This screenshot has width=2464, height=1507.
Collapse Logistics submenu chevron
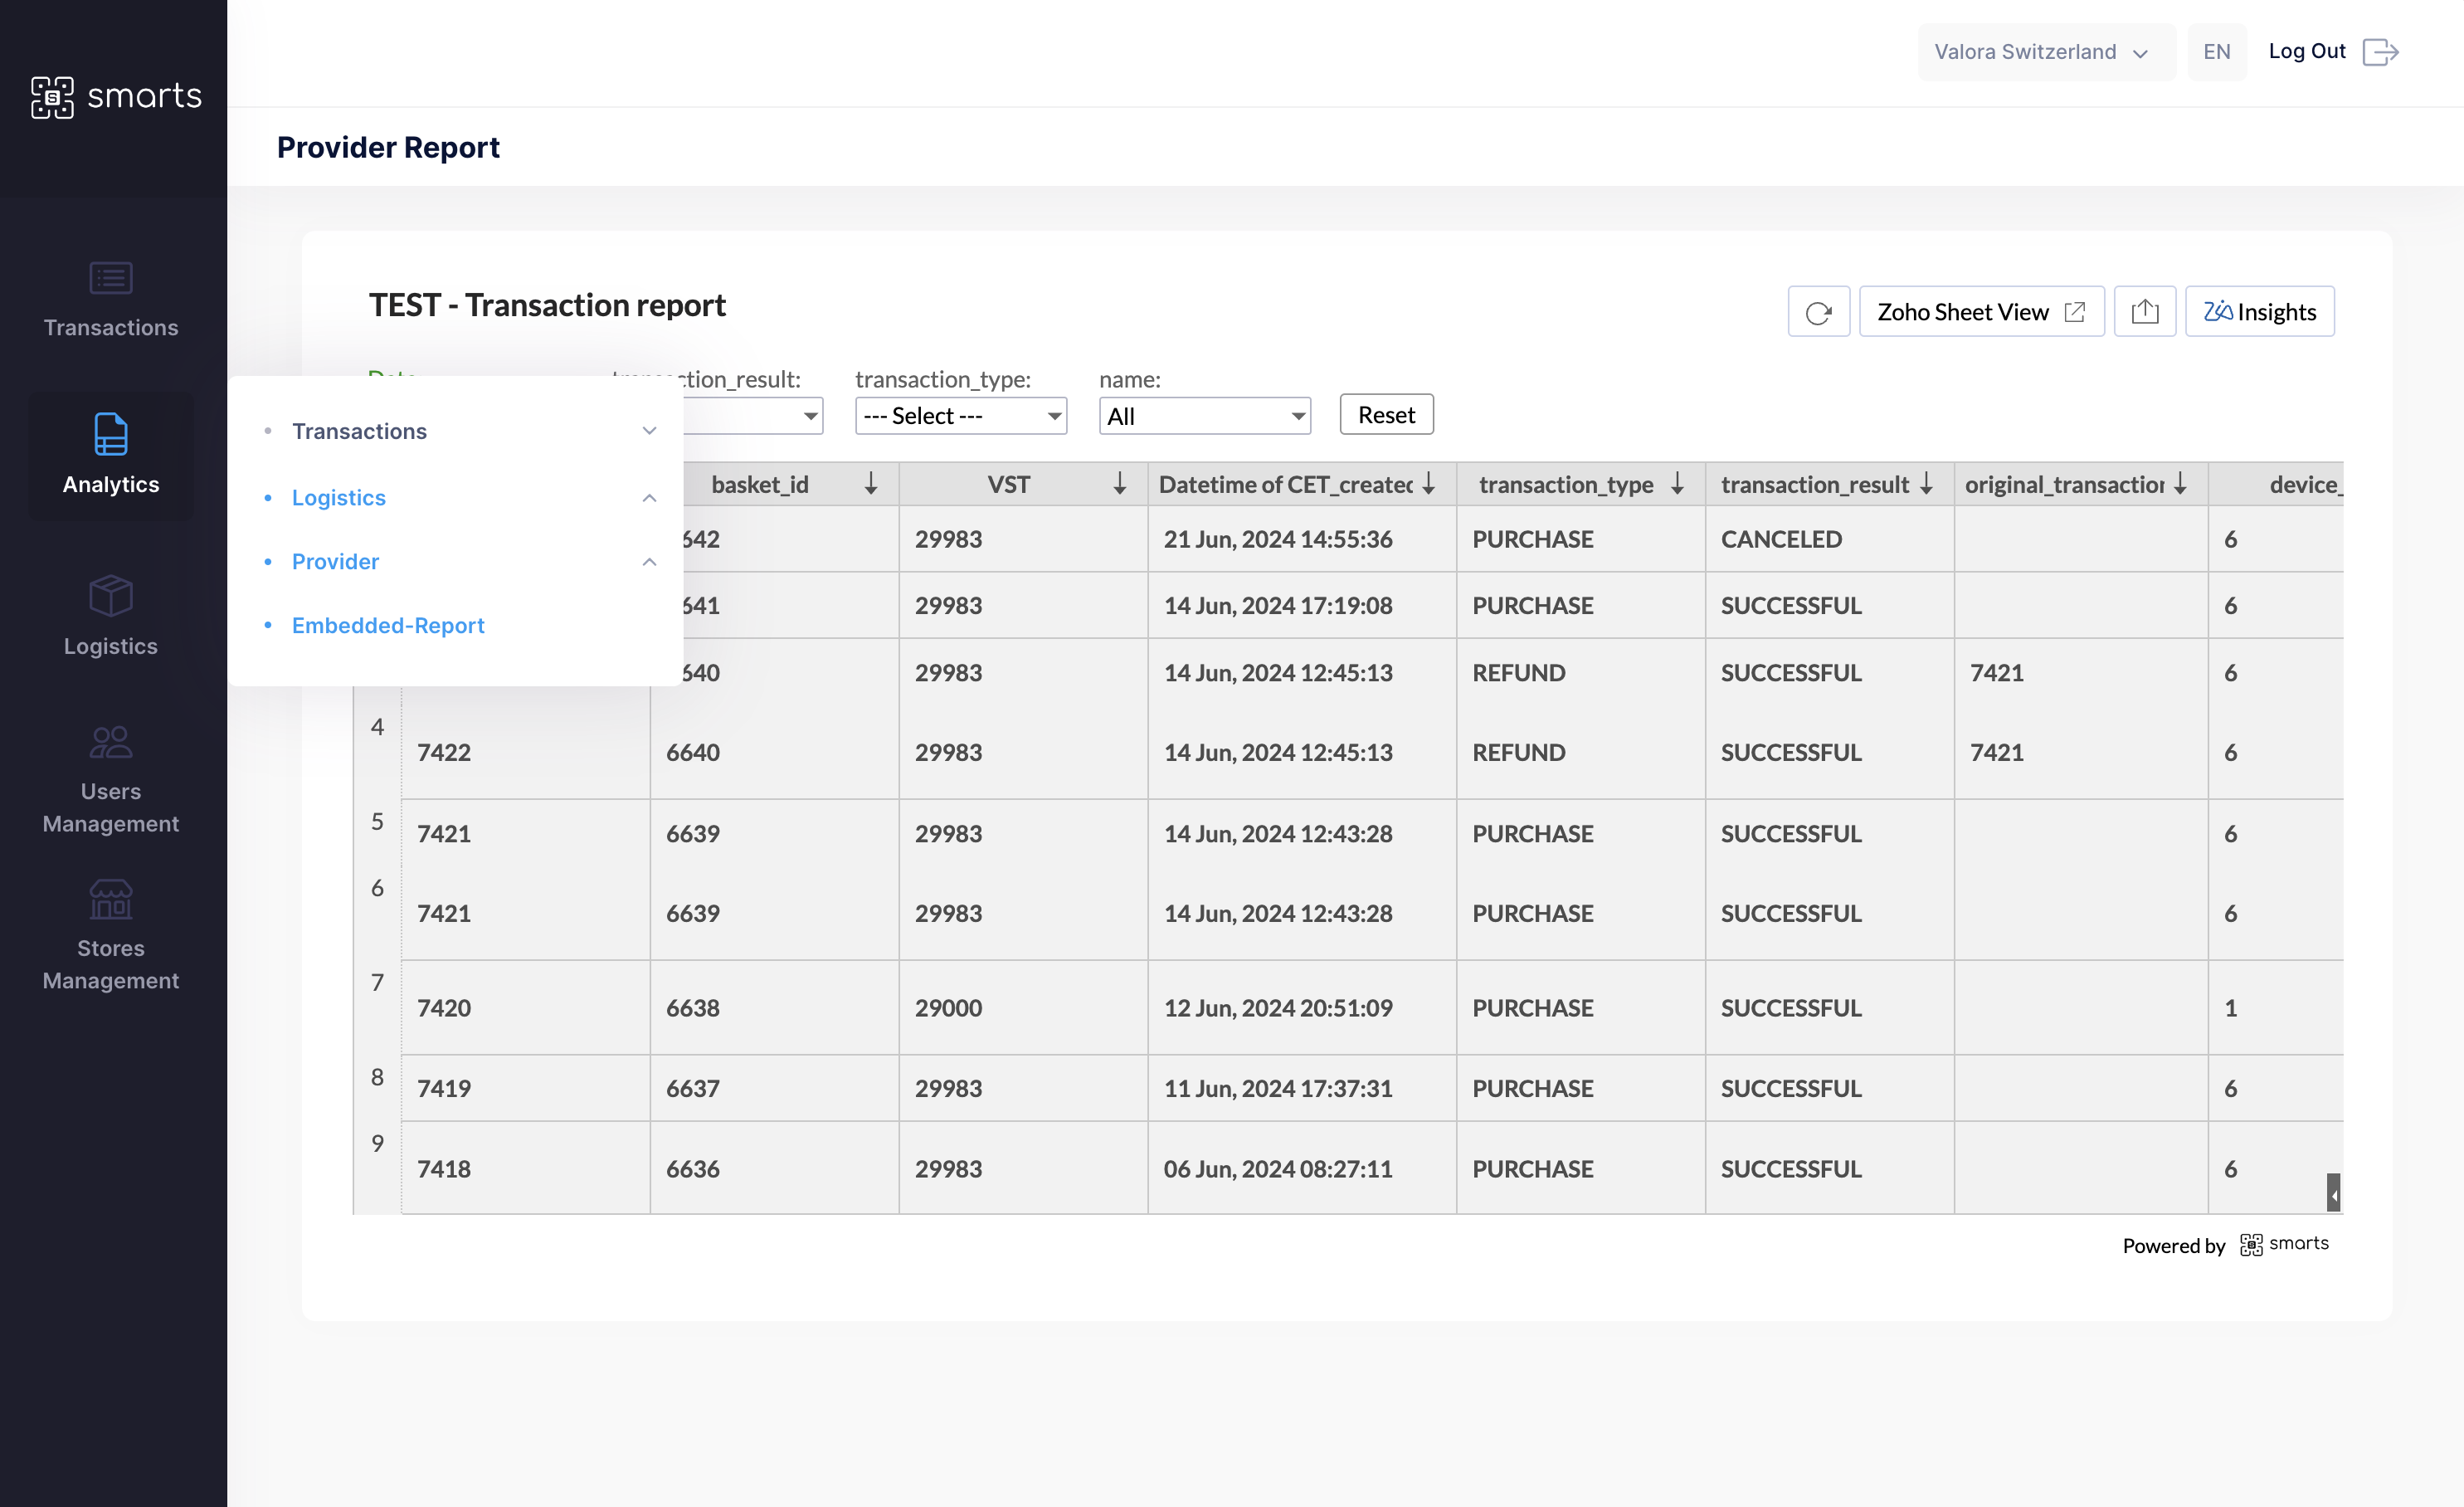coord(649,497)
